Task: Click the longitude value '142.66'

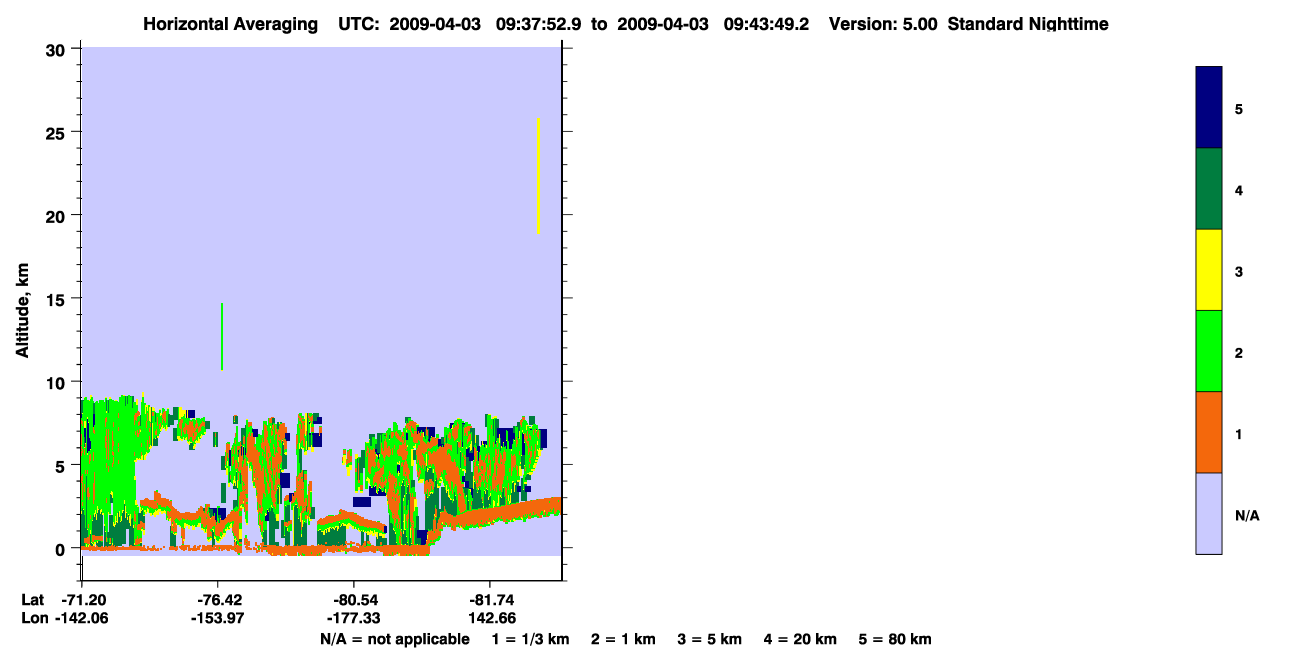Action: (491, 619)
